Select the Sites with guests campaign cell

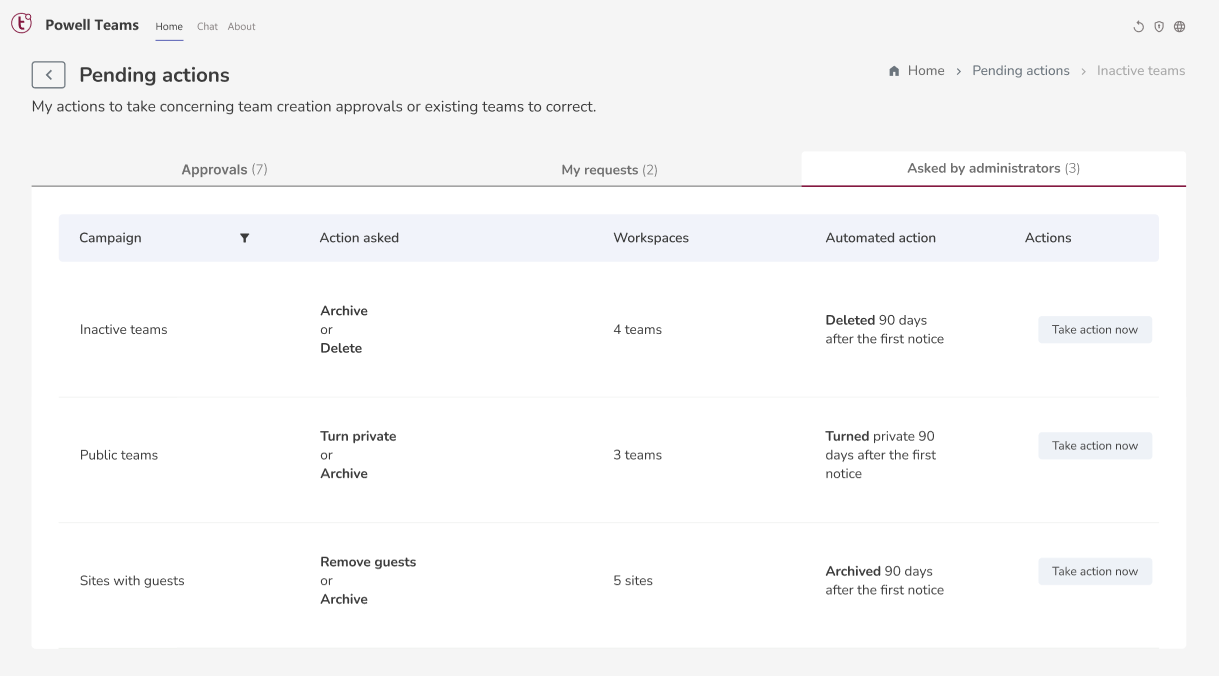tap(132, 581)
